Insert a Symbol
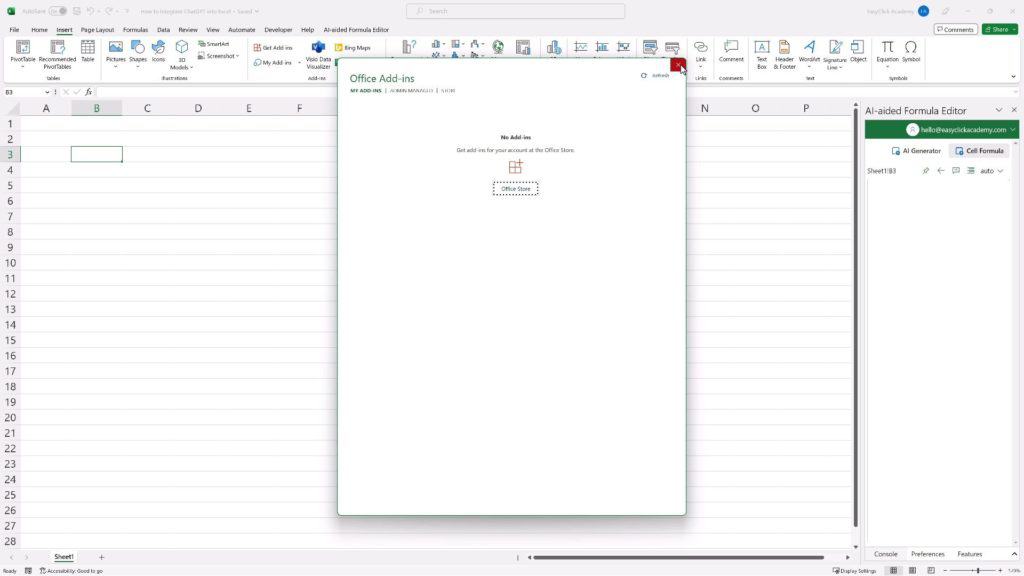The width and height of the screenshot is (1024, 576). pos(911,52)
